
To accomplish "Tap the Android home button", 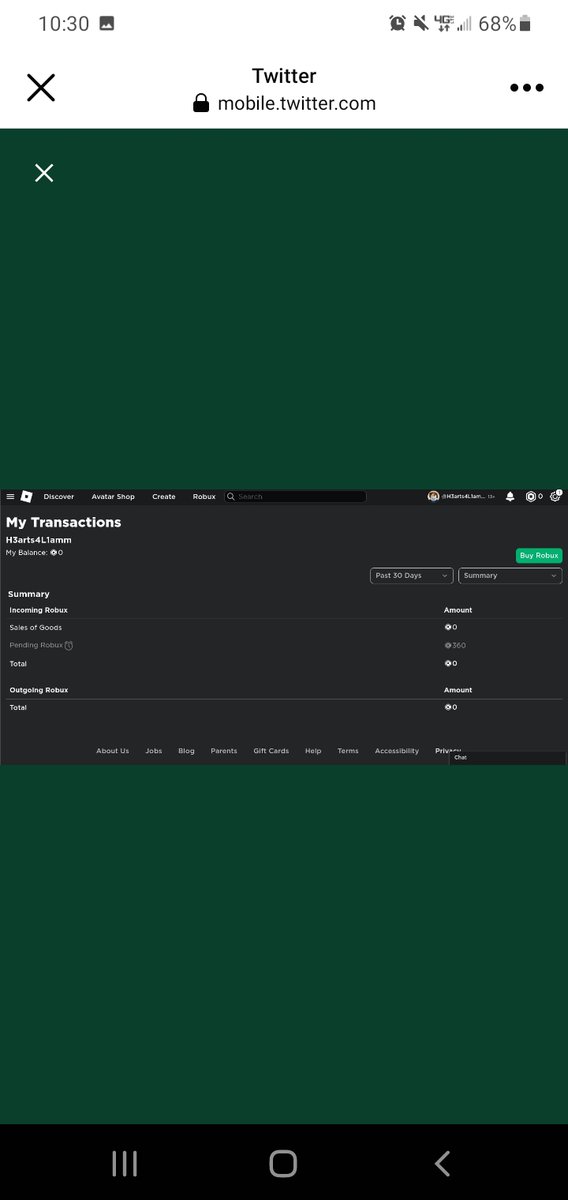I will pyautogui.click(x=284, y=1163).
